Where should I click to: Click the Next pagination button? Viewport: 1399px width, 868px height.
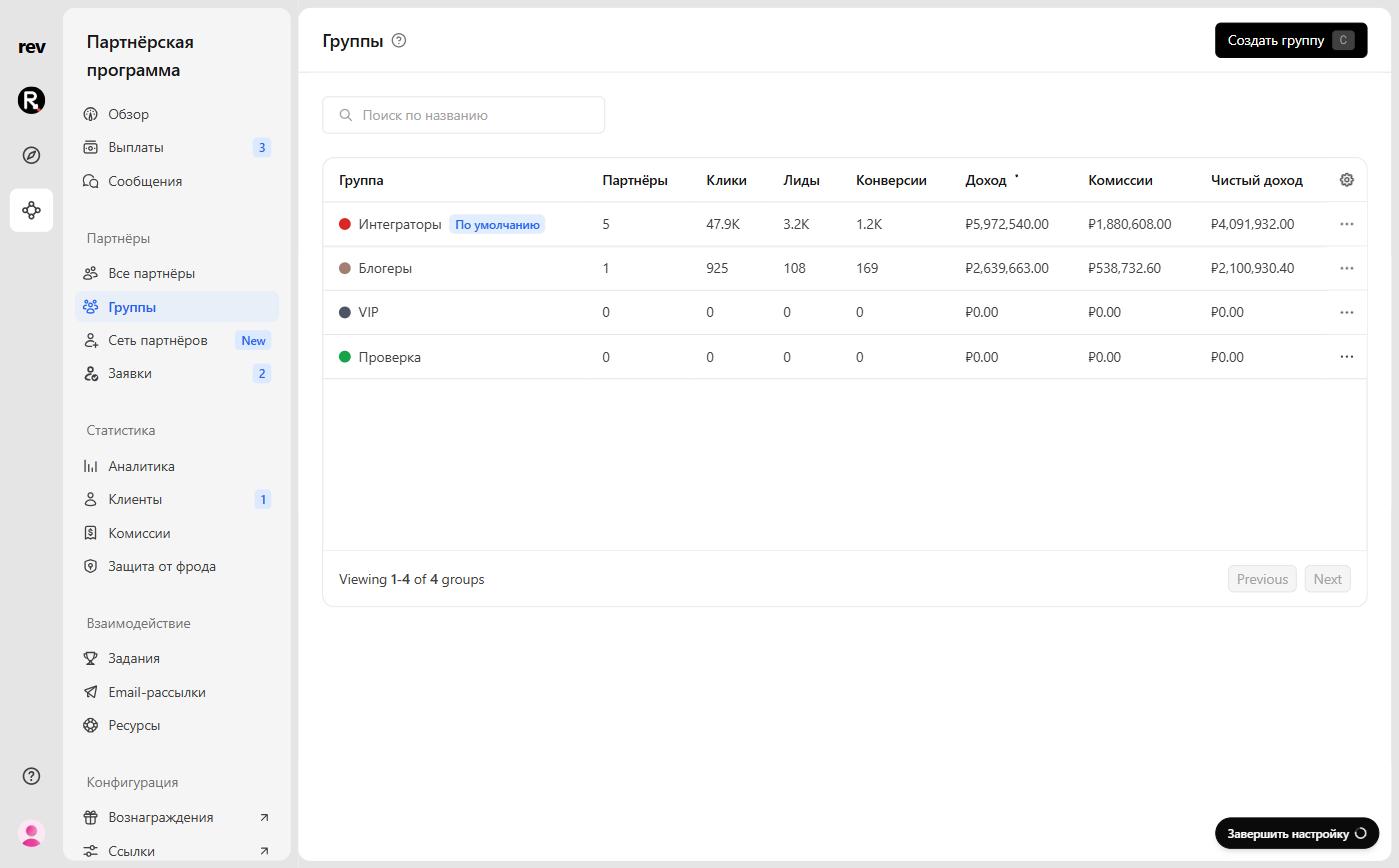(x=1327, y=579)
